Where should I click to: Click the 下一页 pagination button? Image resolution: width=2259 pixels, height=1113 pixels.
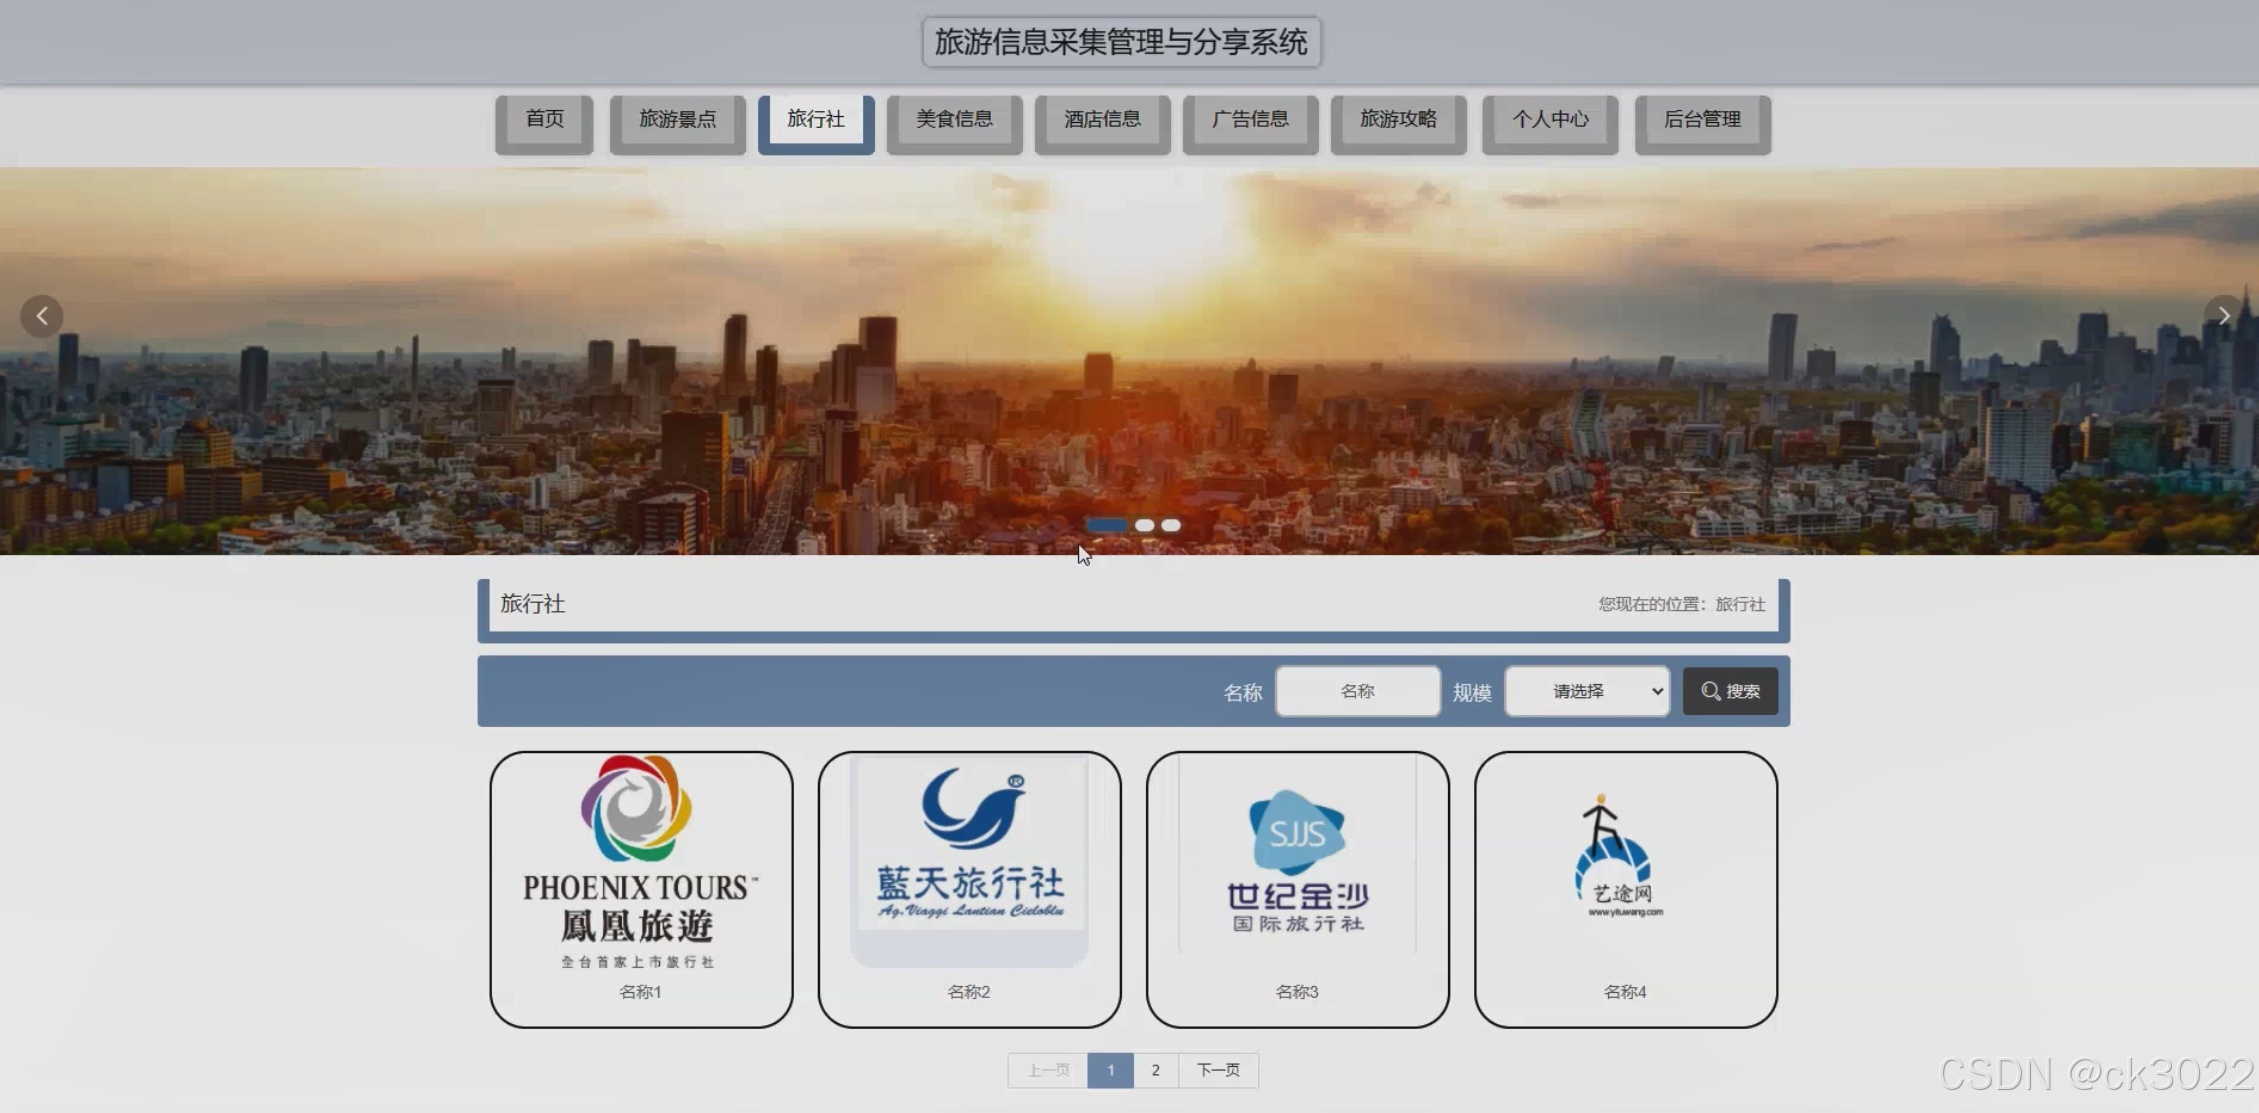pyautogui.click(x=1218, y=1070)
